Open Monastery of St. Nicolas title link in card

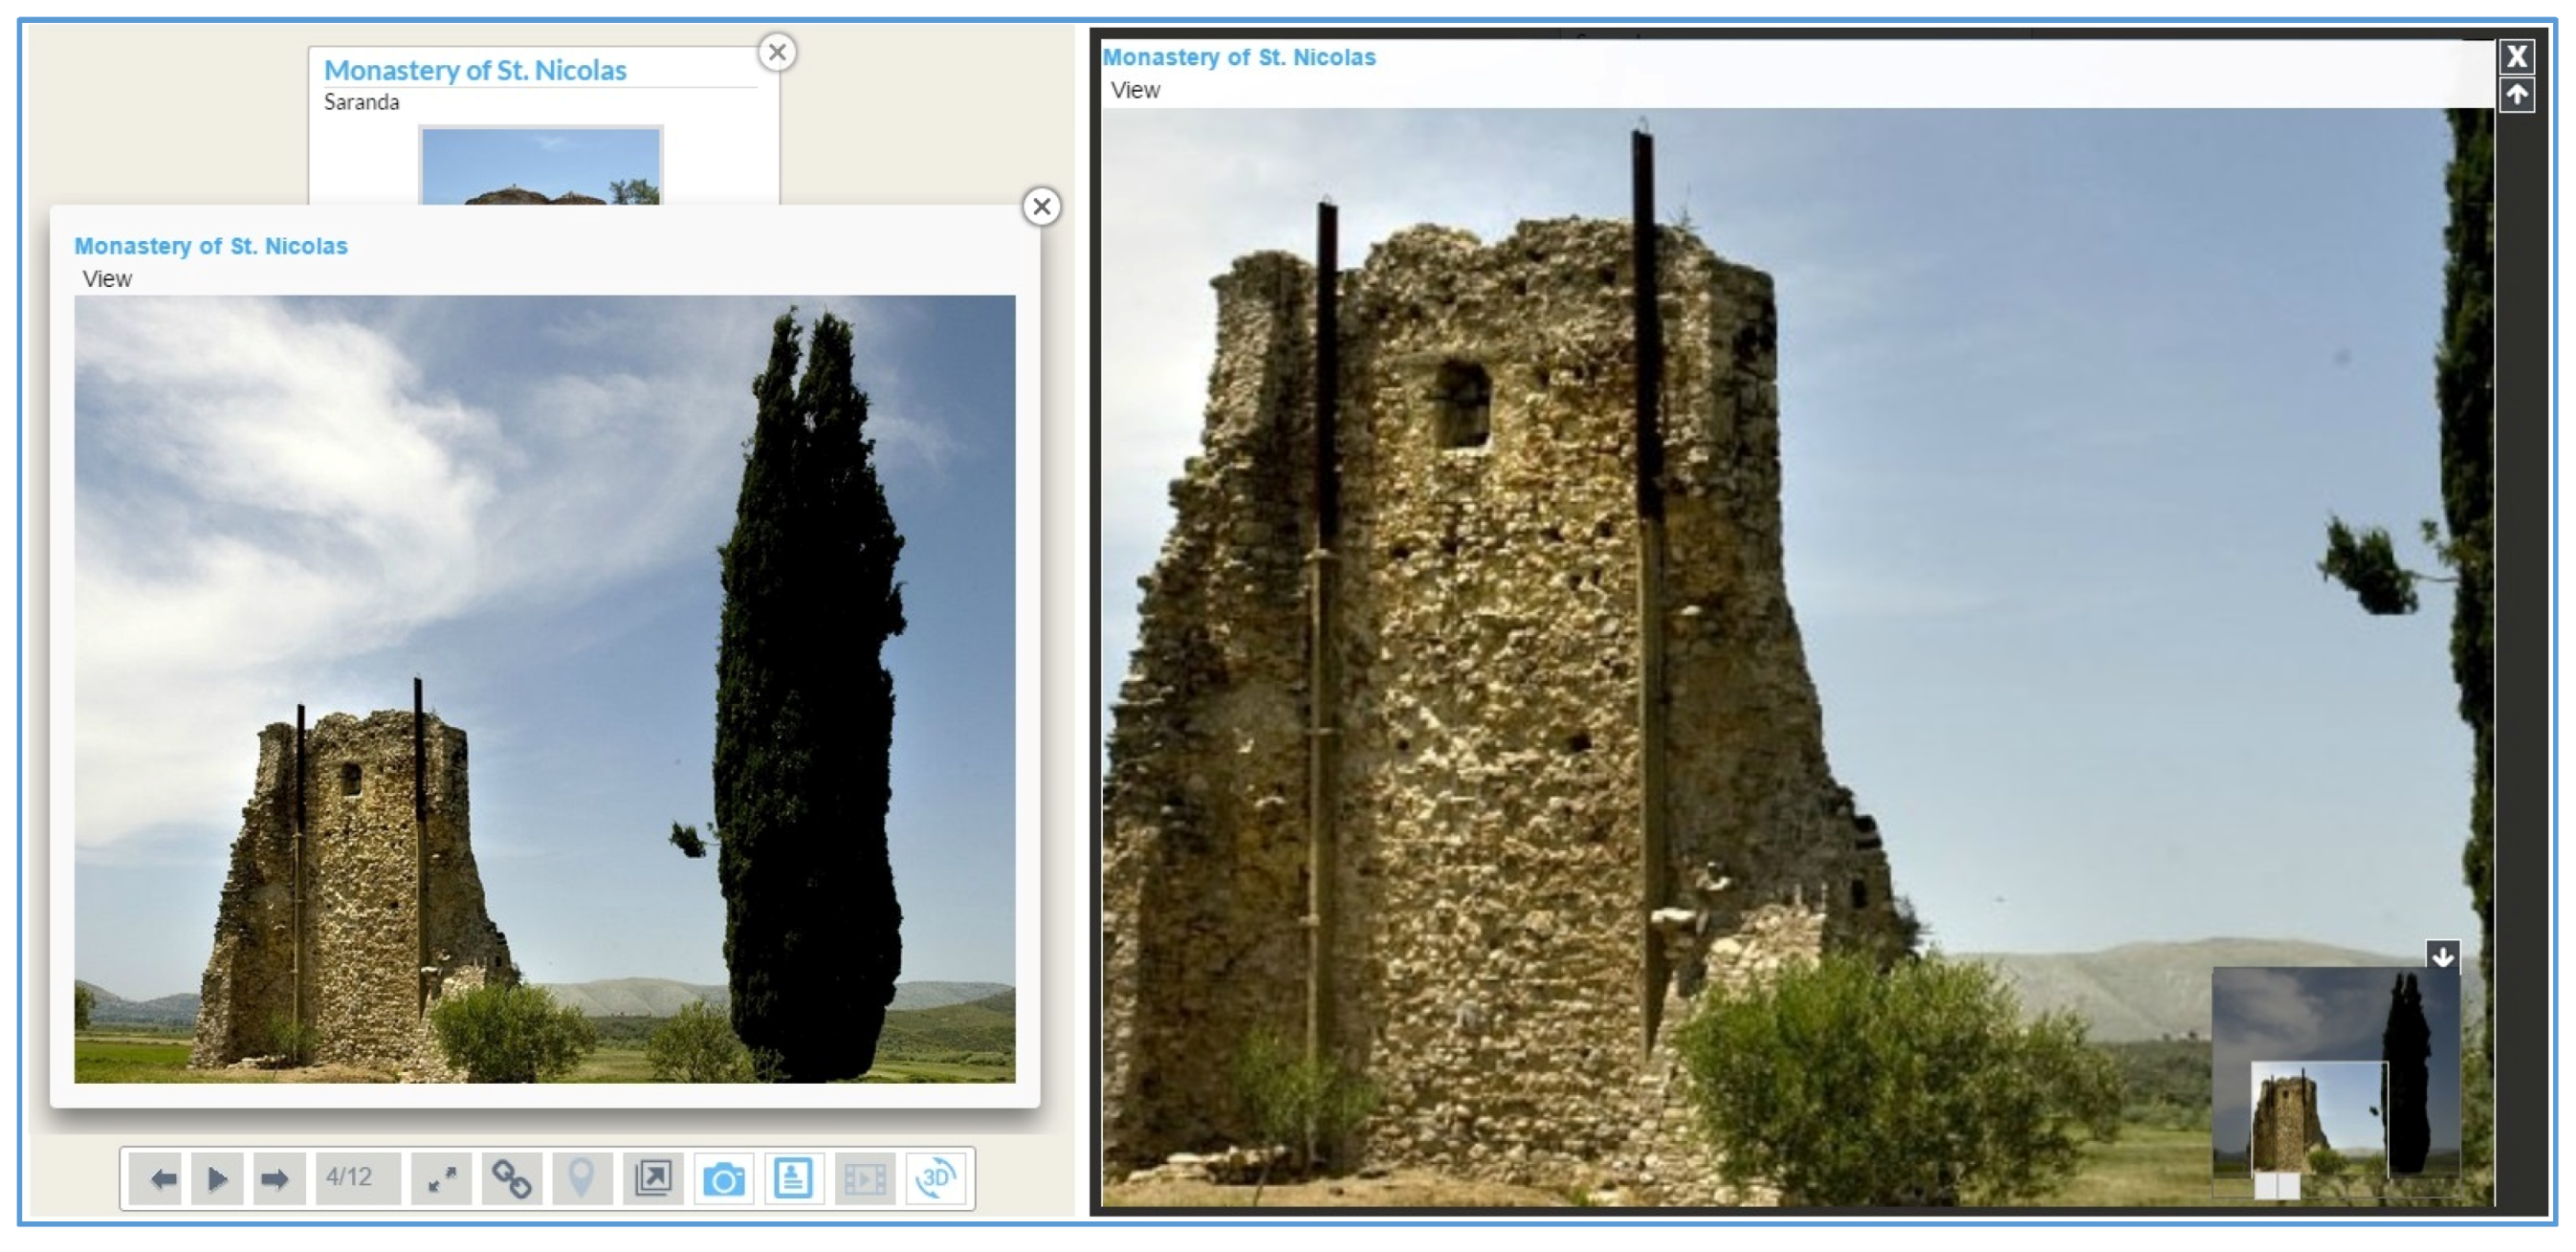(475, 70)
